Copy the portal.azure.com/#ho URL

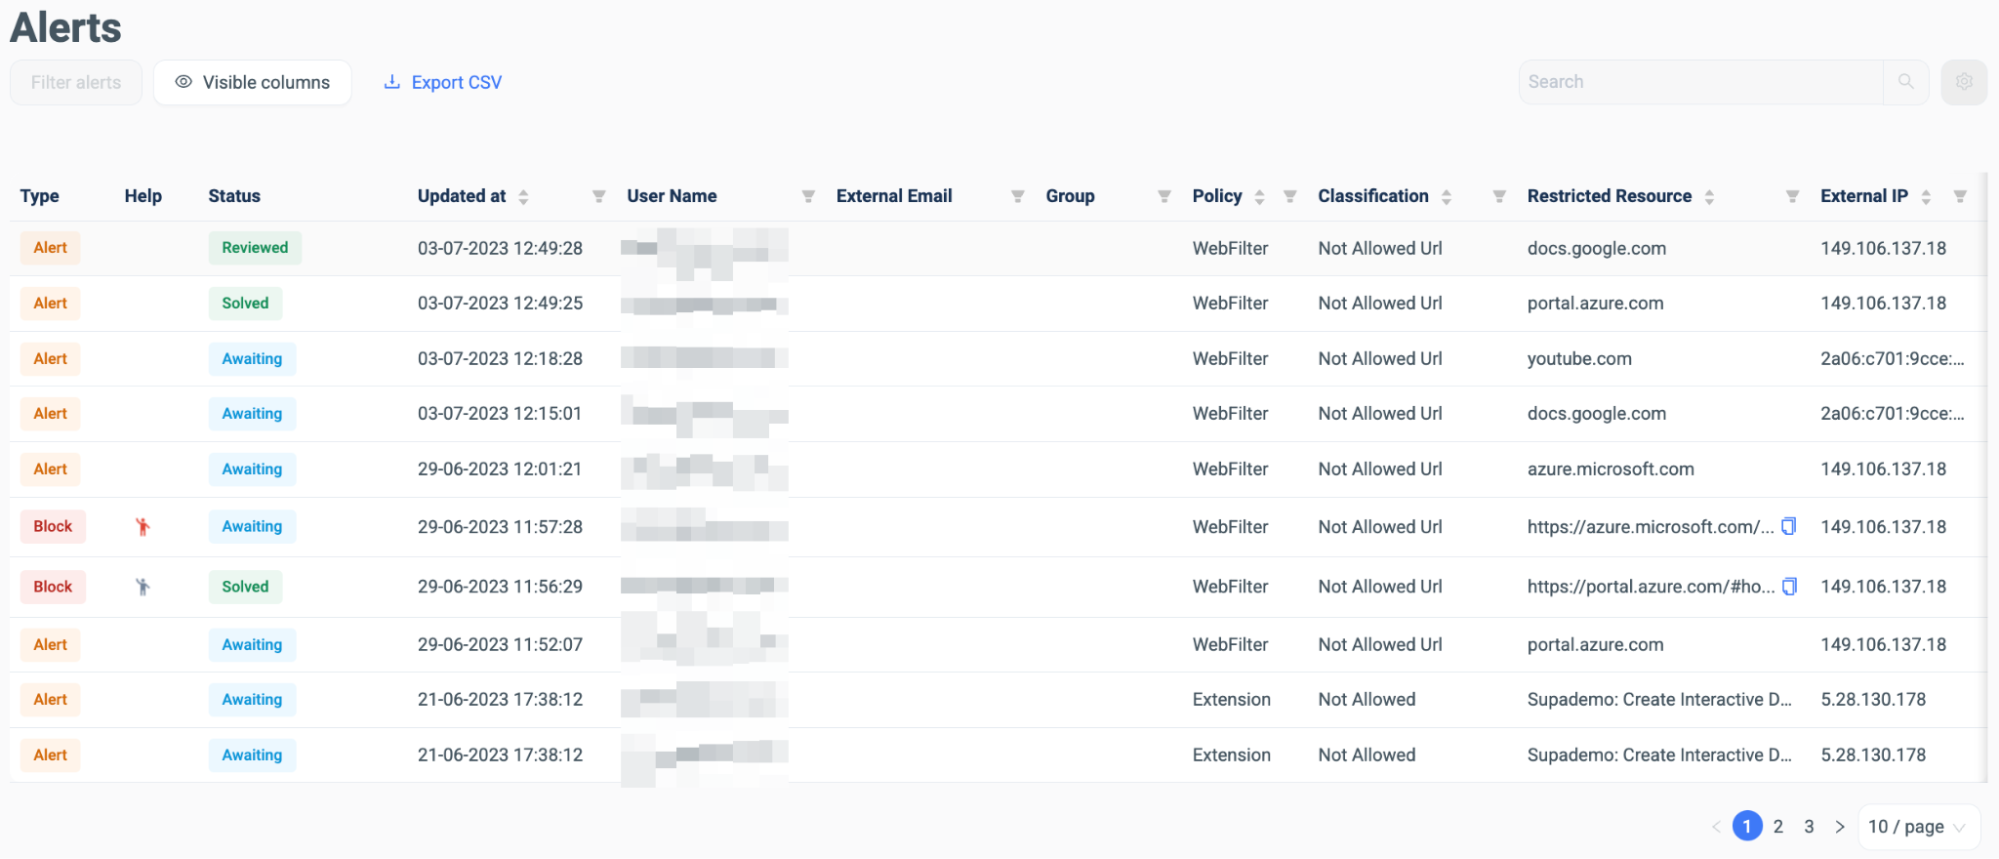point(1790,586)
